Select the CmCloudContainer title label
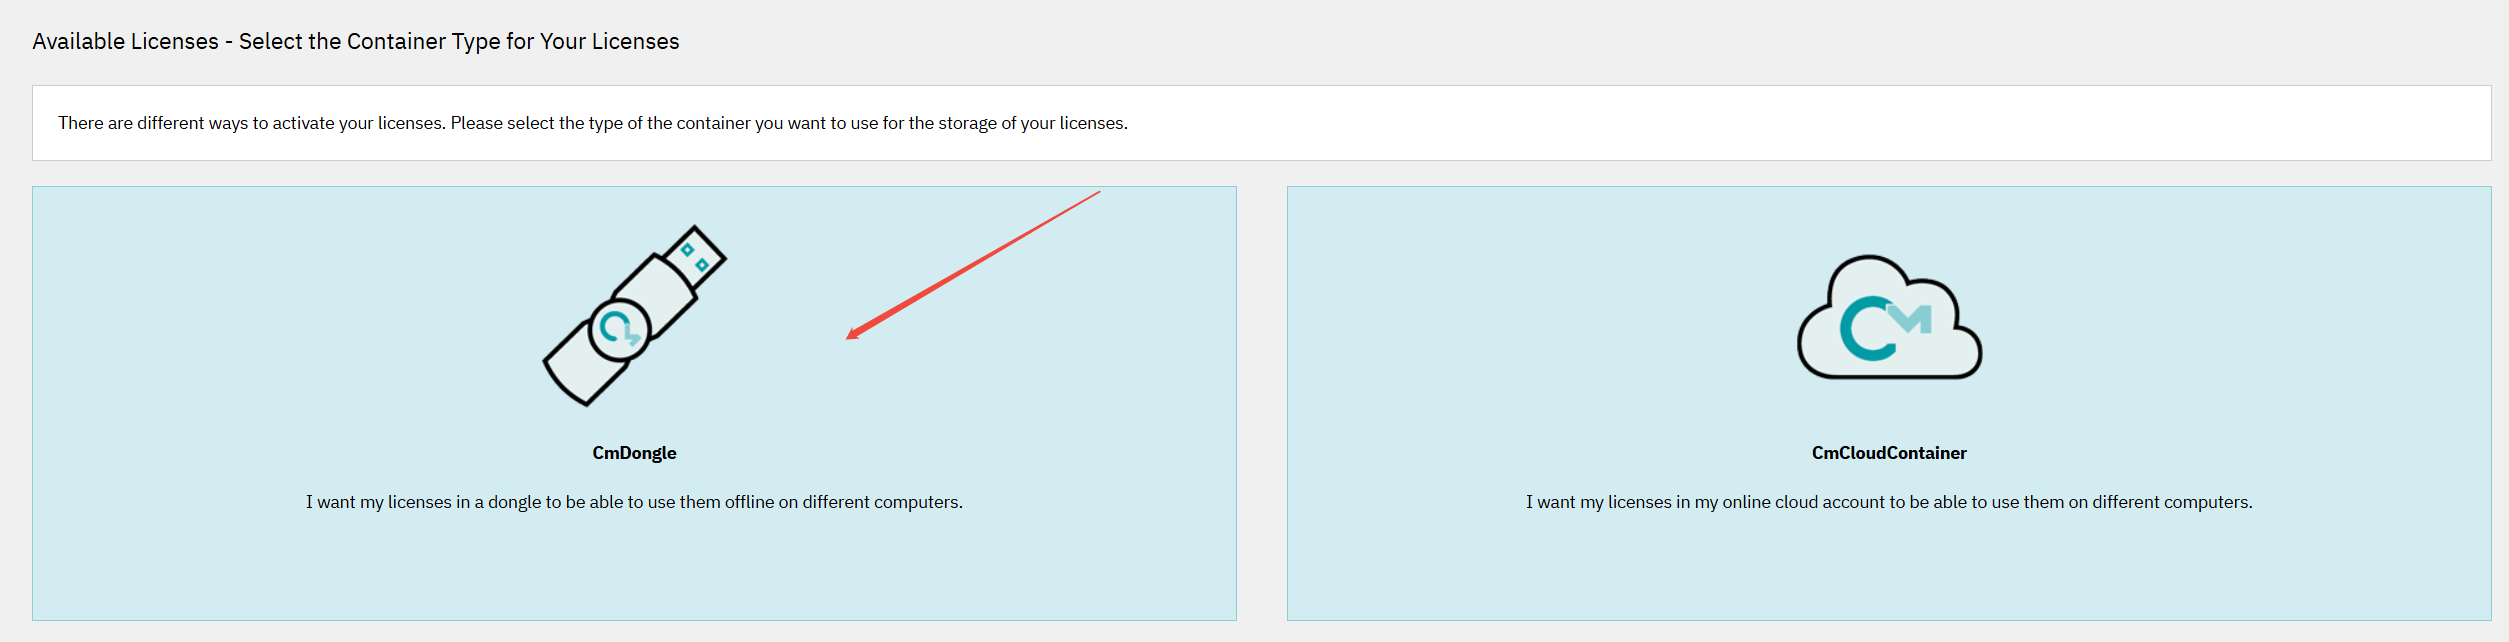This screenshot has height=642, width=2509. 1889,453
